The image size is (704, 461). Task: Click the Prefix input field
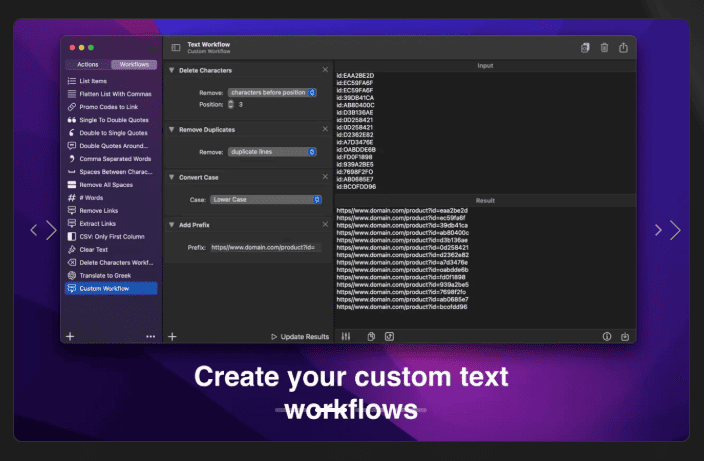tap(266, 247)
